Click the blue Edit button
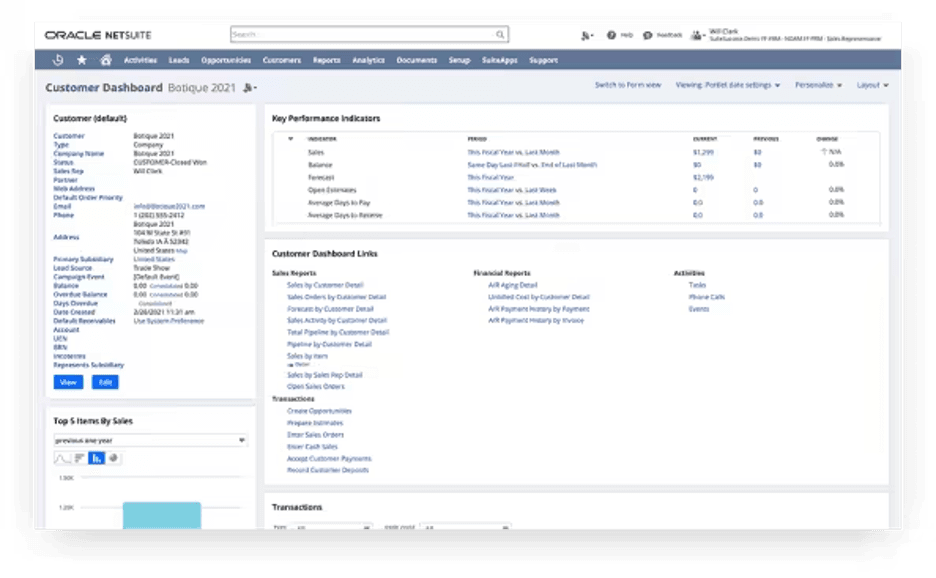The image size is (936, 578). click(x=103, y=382)
